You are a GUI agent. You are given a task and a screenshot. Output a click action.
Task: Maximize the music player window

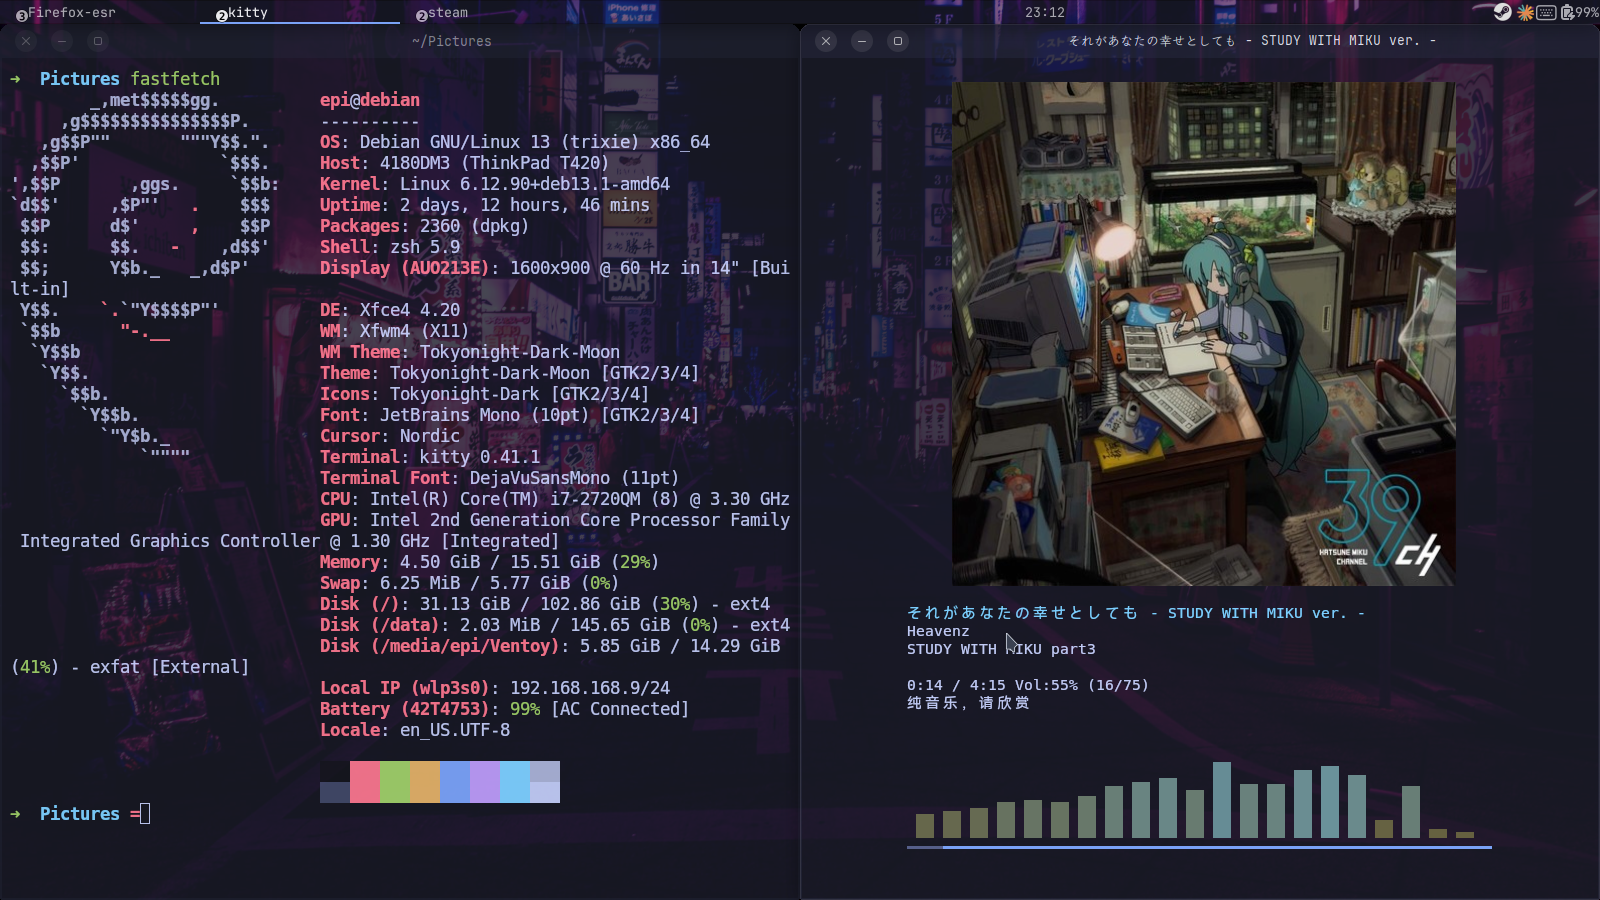pyautogui.click(x=898, y=41)
